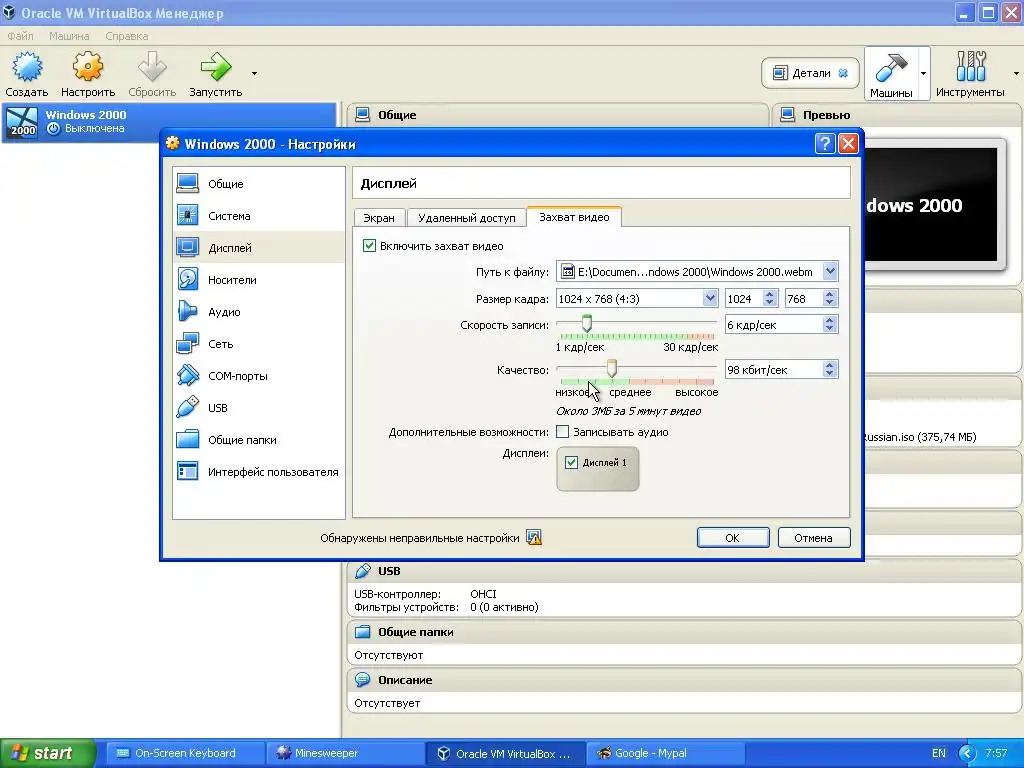Click the Детали button
The width and height of the screenshot is (1024, 768).
[x=810, y=73]
